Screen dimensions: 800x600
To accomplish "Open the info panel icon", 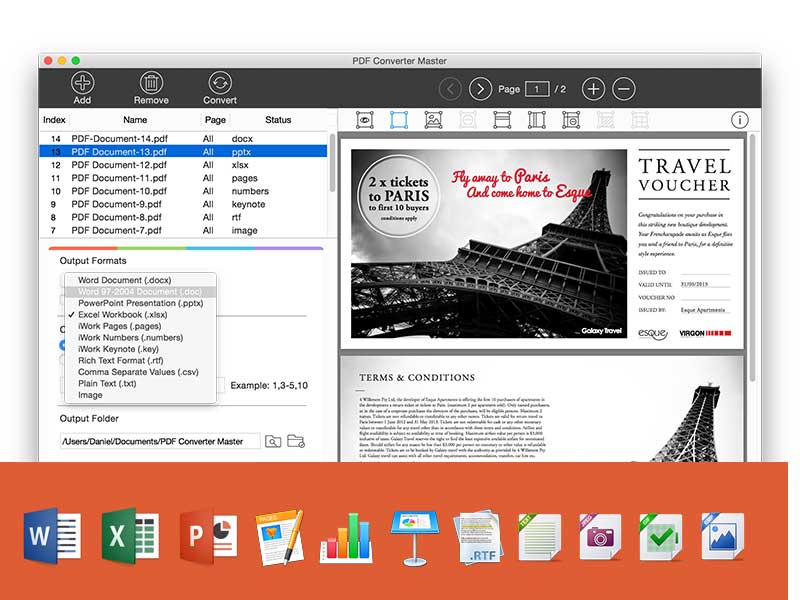I will (739, 120).
